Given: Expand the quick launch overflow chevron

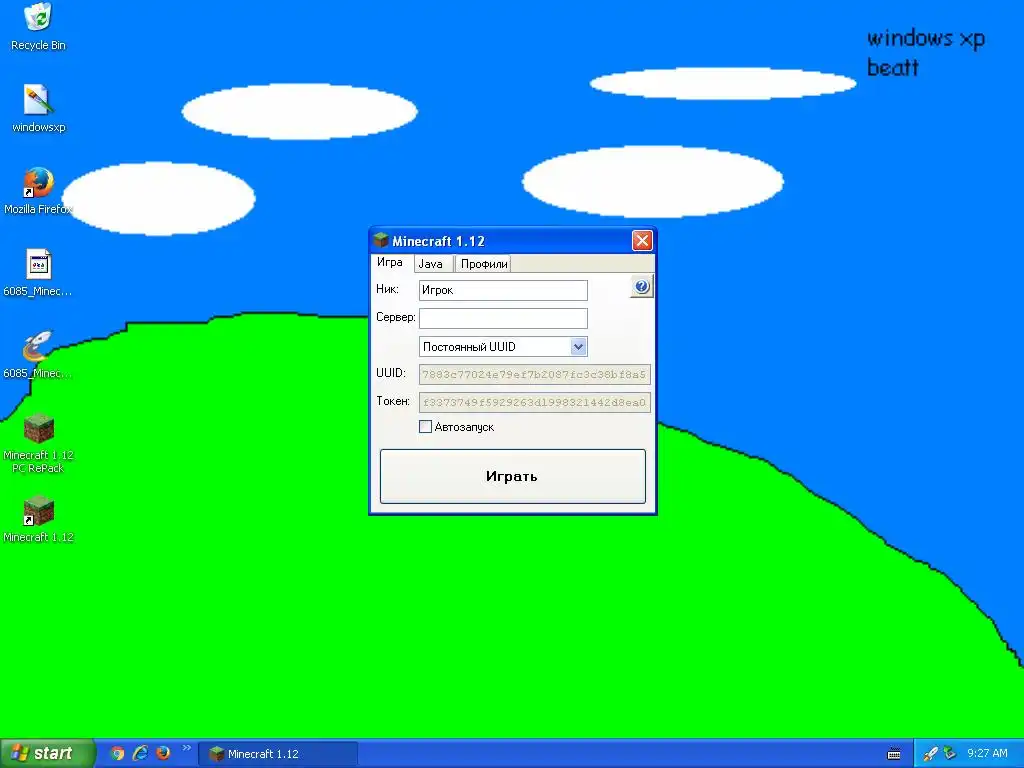Looking at the screenshot, I should (187, 748).
